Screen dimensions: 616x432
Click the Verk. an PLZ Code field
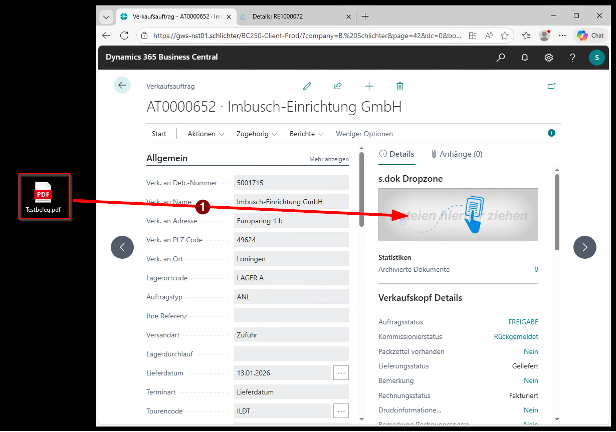pyautogui.click(x=291, y=240)
